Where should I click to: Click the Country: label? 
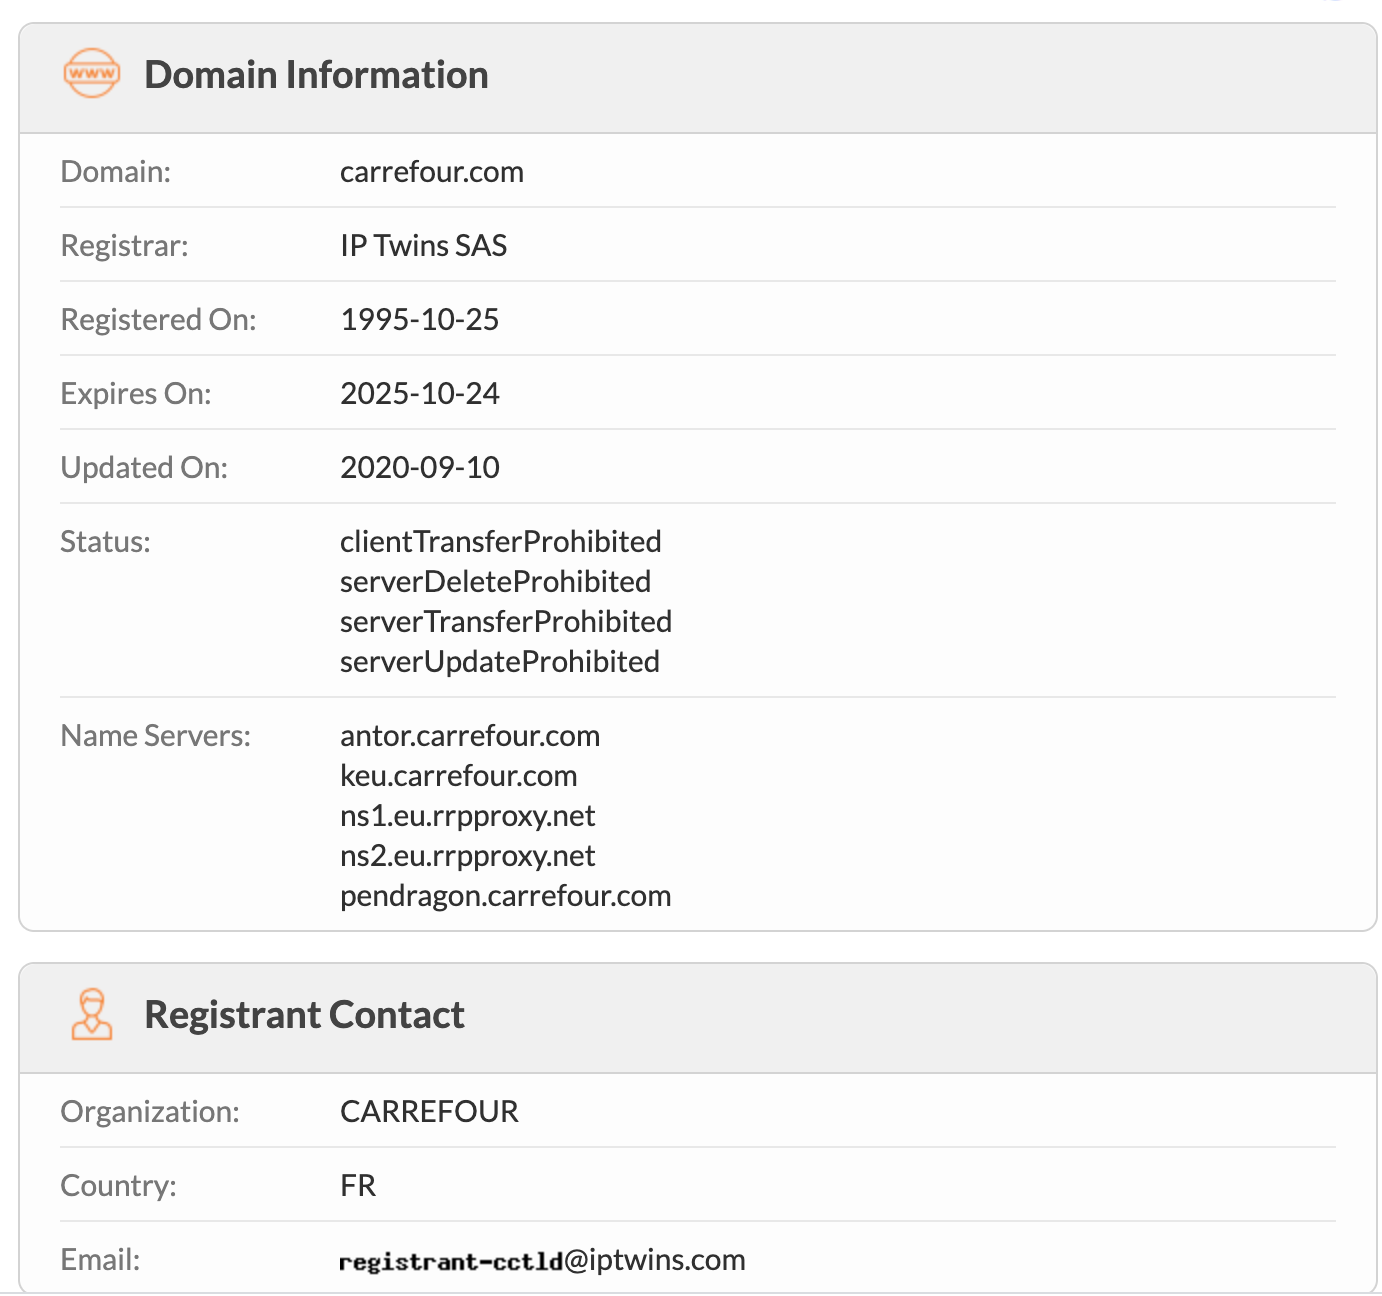pyautogui.click(x=119, y=1186)
